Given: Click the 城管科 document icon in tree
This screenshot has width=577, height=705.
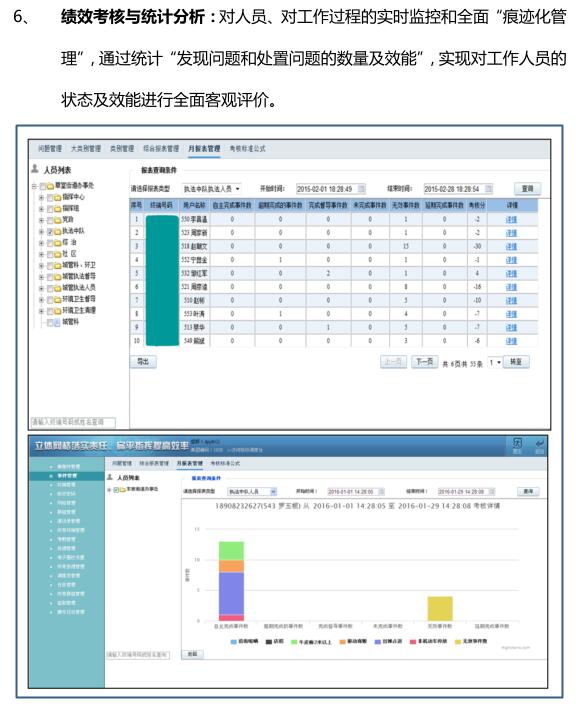Looking at the screenshot, I should pos(57,322).
